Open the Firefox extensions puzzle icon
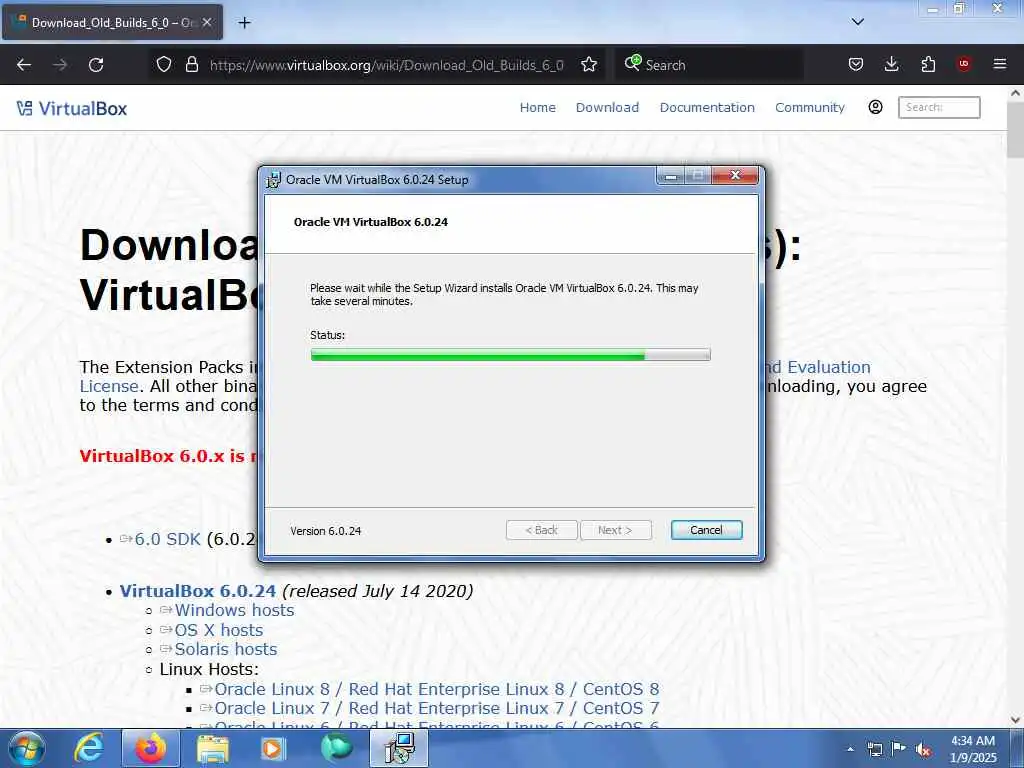 (x=928, y=65)
